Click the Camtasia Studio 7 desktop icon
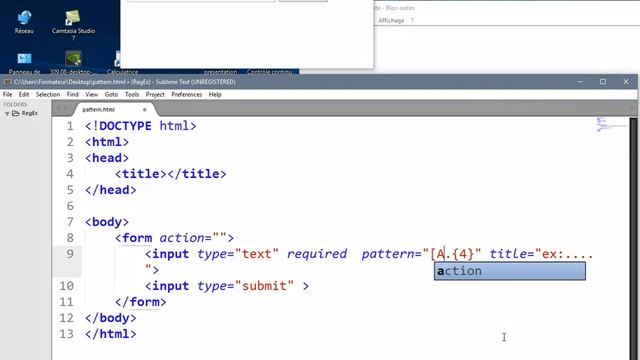The width and height of the screenshot is (640, 360). pyautogui.click(x=73, y=24)
